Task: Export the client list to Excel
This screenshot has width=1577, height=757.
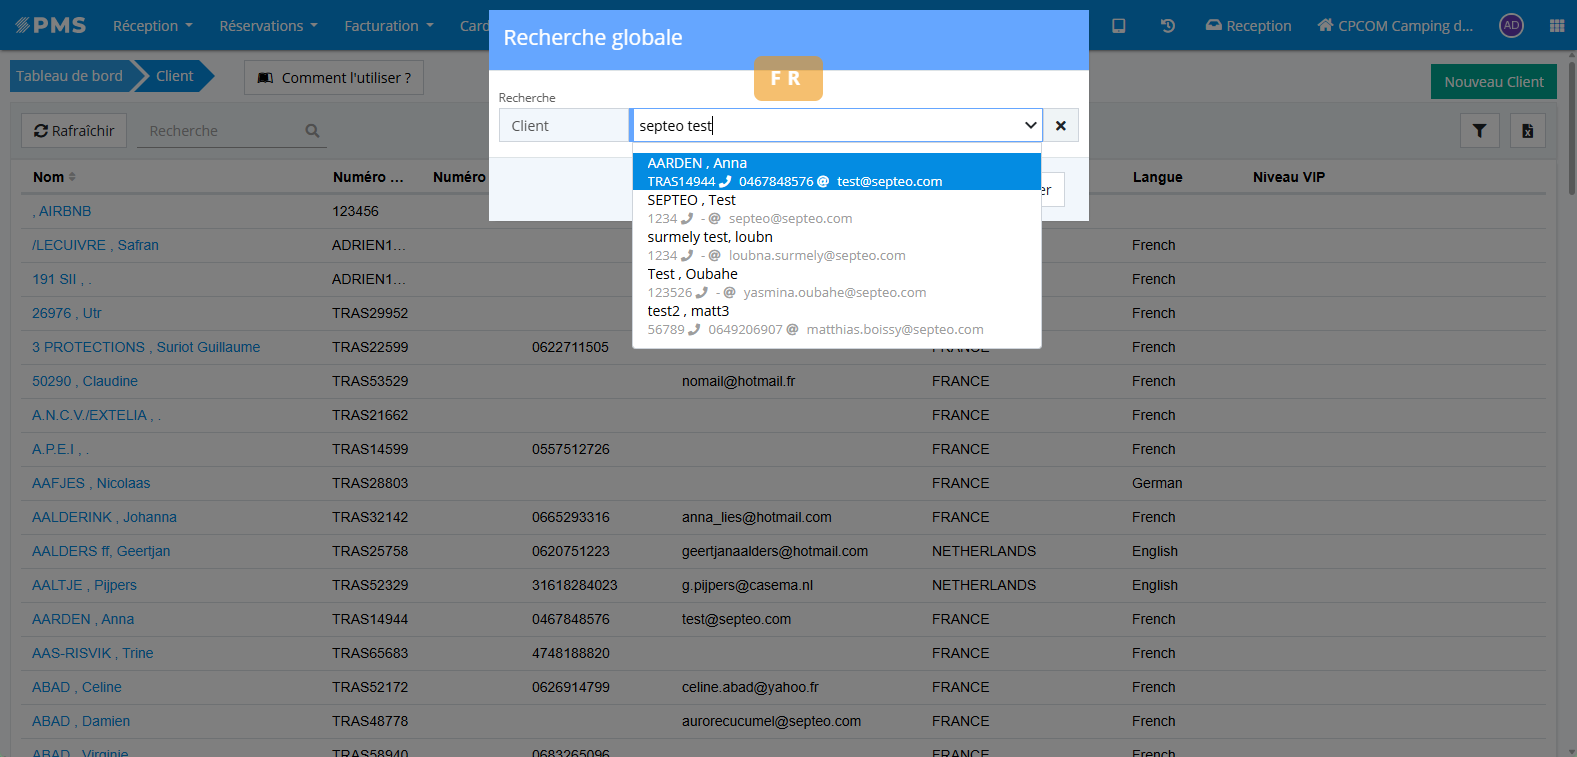Action: point(1527,131)
